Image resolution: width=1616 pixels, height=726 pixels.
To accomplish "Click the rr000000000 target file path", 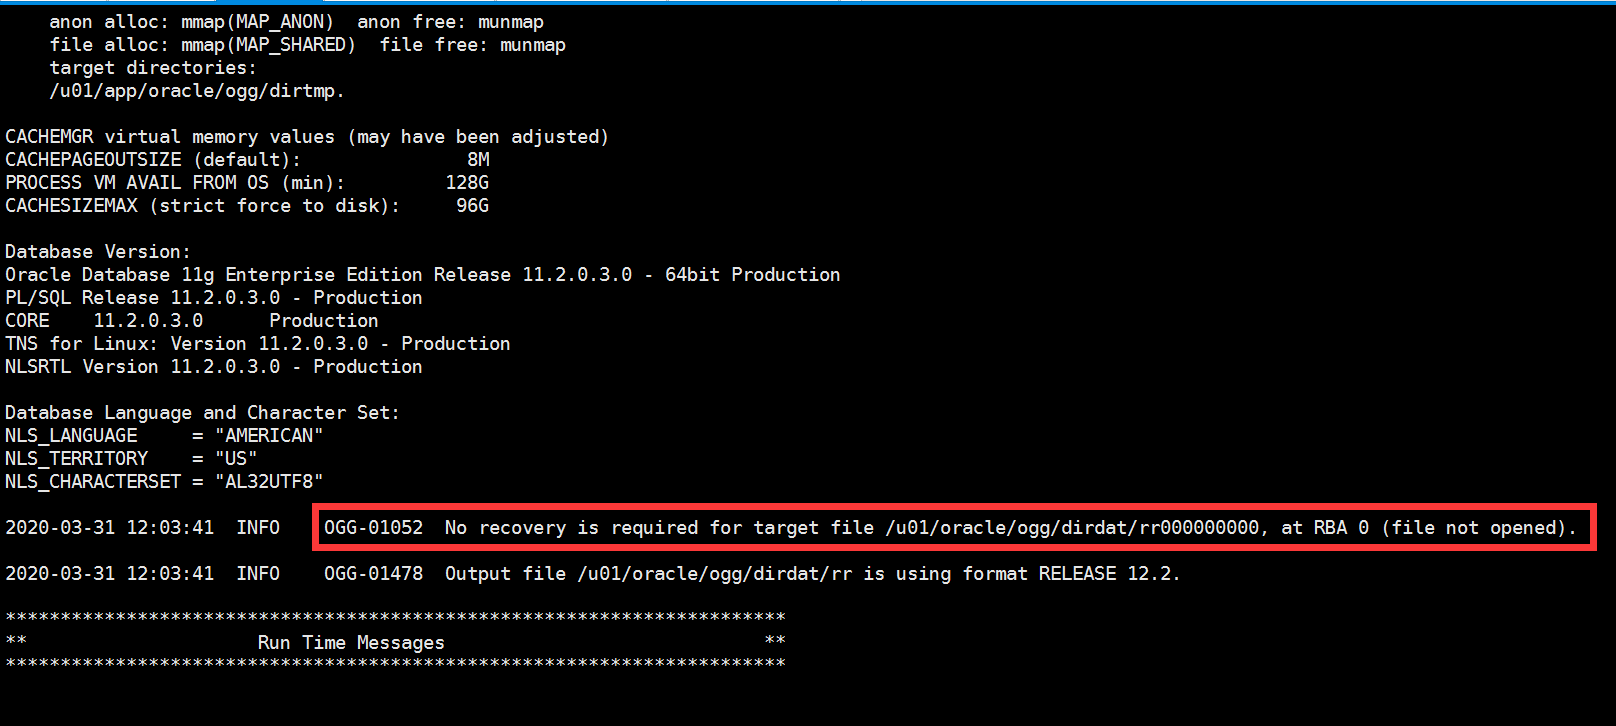I will [1072, 528].
